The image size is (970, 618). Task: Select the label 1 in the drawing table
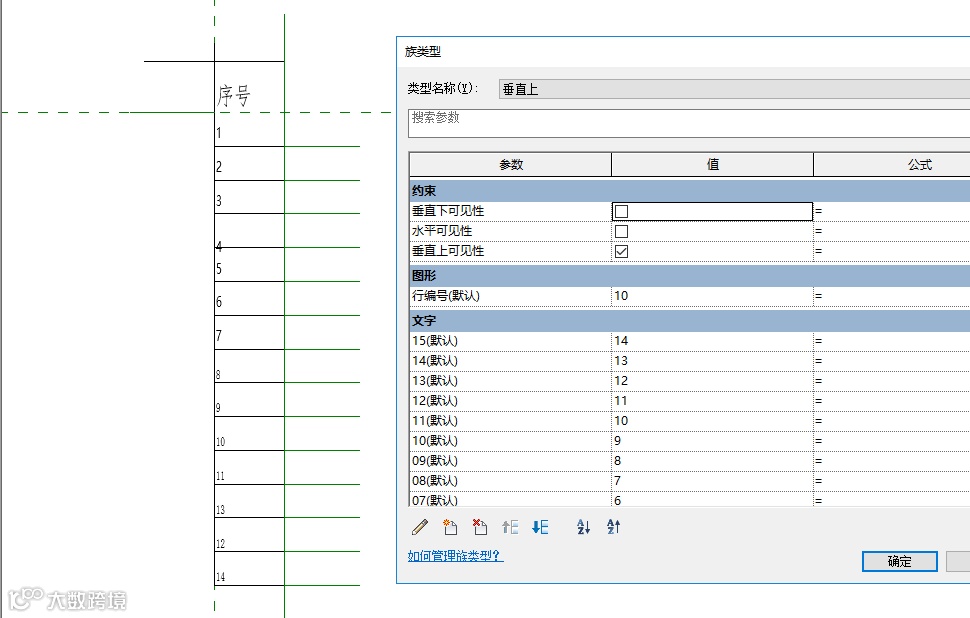(x=218, y=132)
